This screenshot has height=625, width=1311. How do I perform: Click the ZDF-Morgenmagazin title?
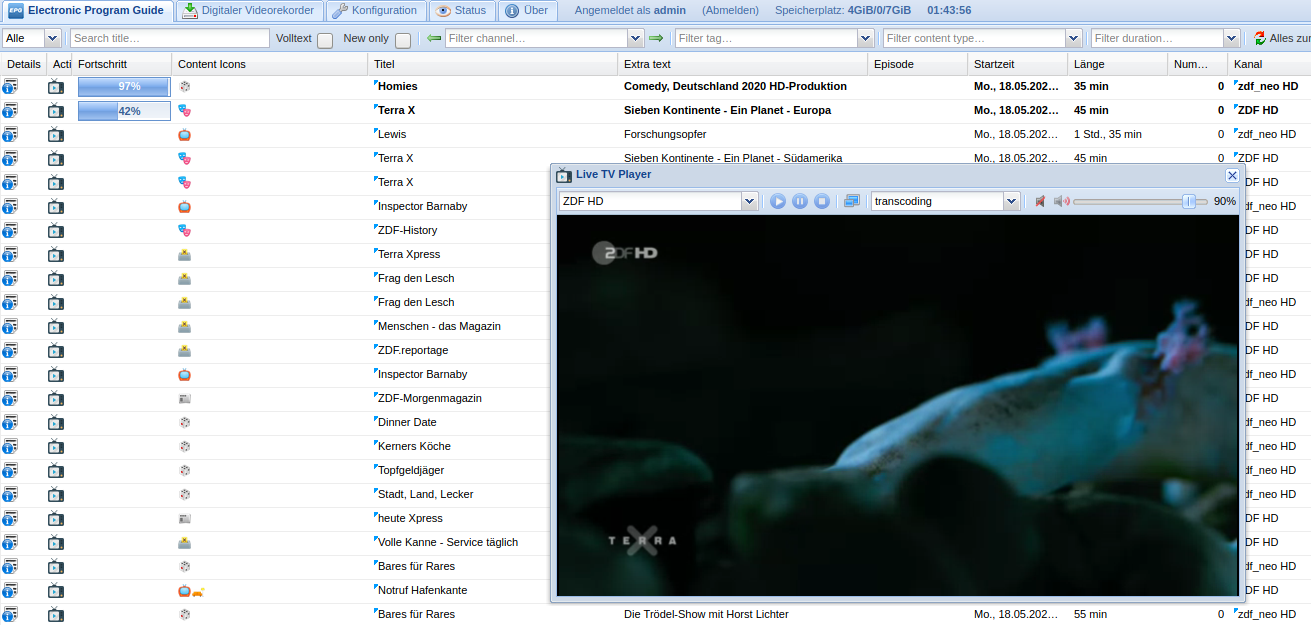tap(430, 398)
